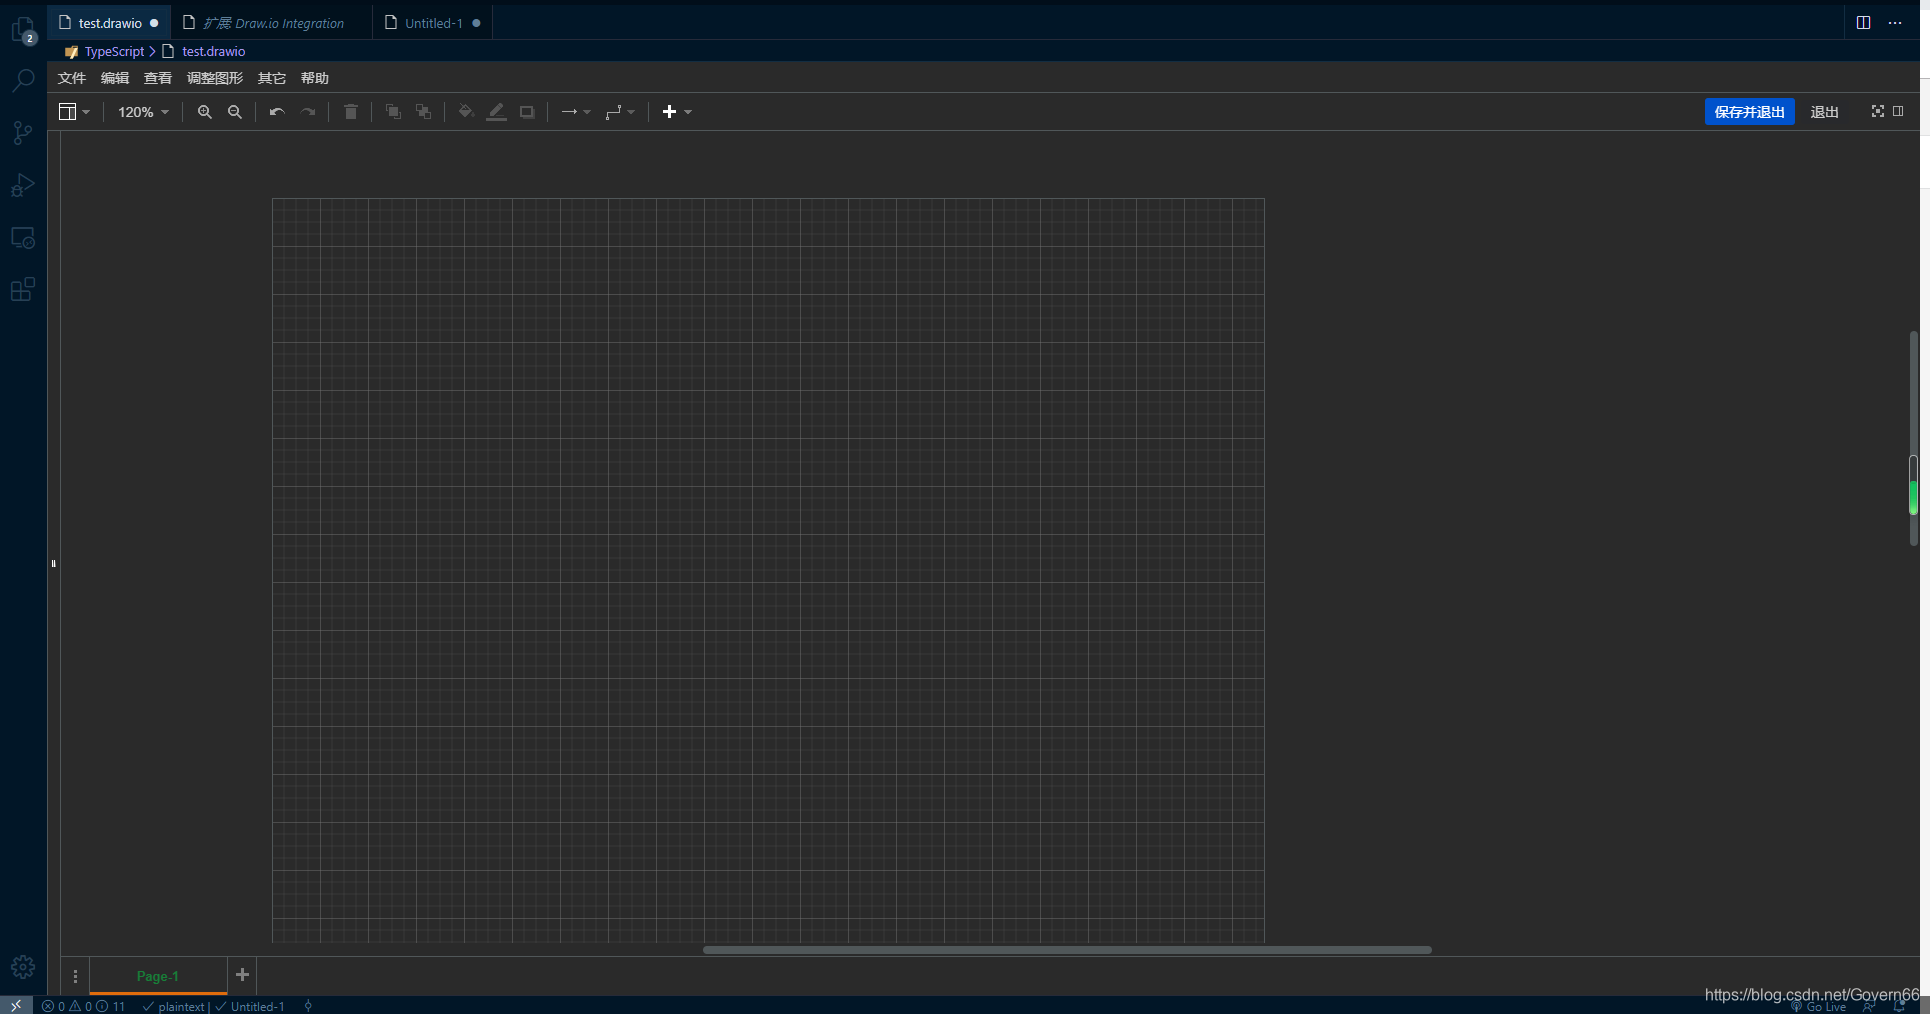Open the 调整图形 menu

point(215,78)
